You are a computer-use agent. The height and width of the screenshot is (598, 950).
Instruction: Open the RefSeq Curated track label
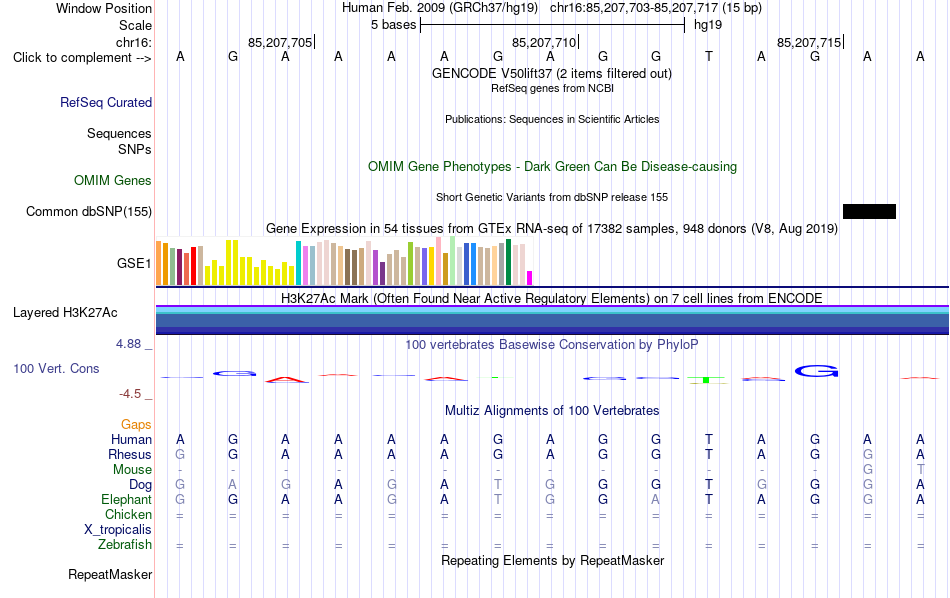(106, 102)
